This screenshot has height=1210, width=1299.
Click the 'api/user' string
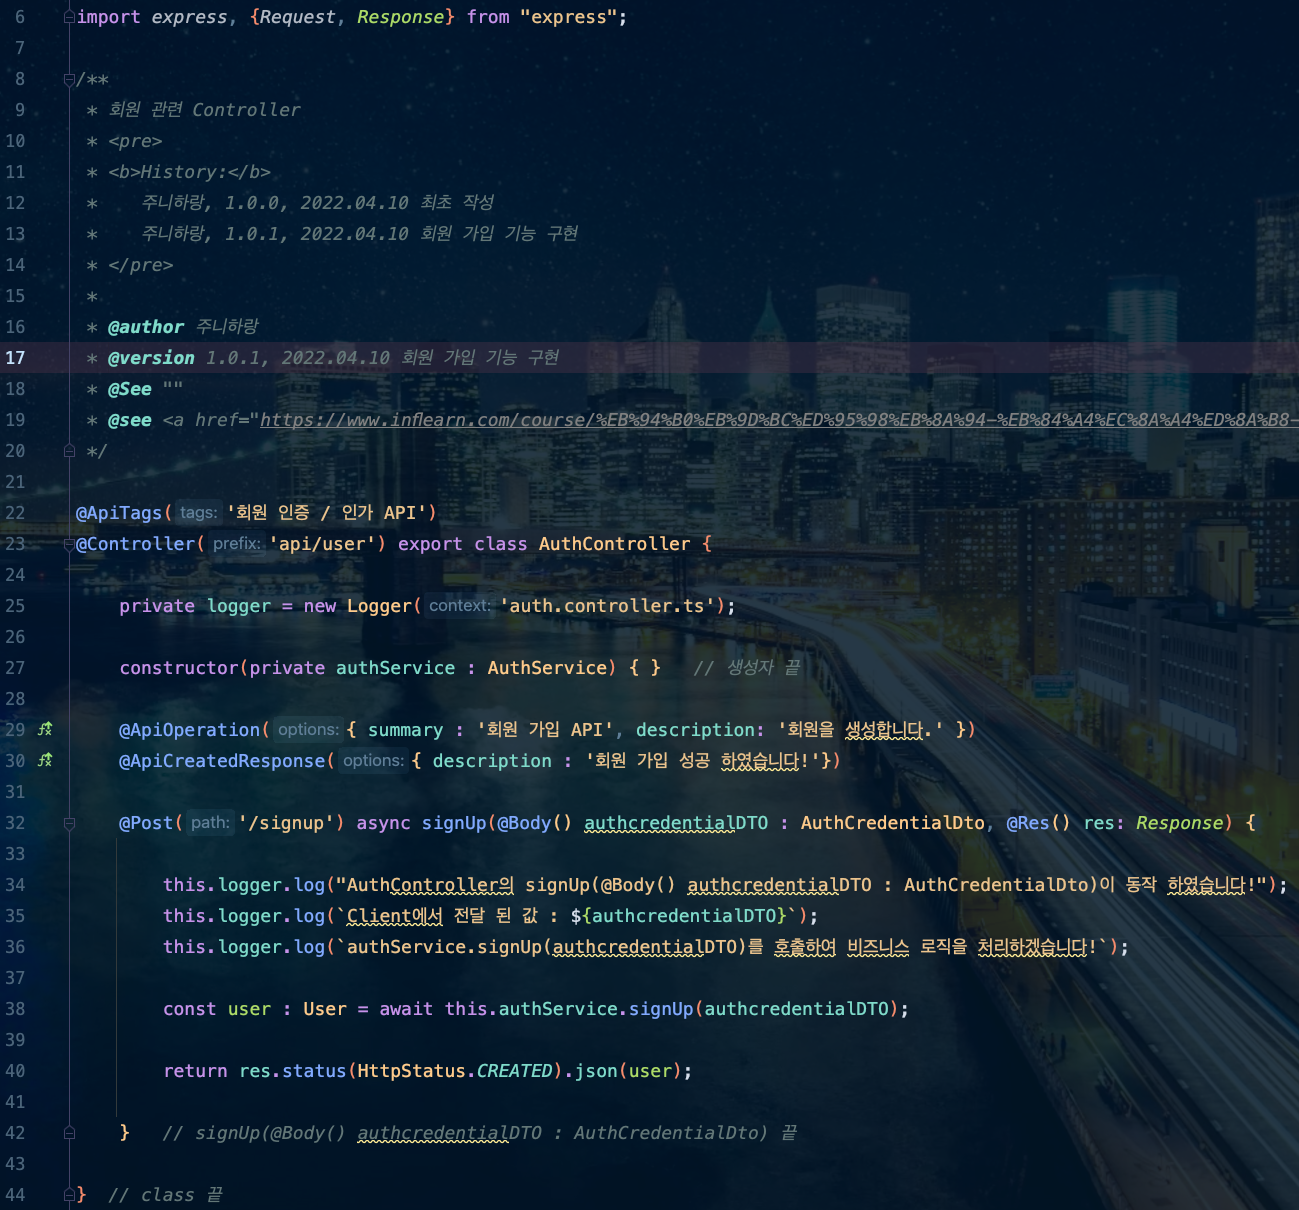pos(322,544)
